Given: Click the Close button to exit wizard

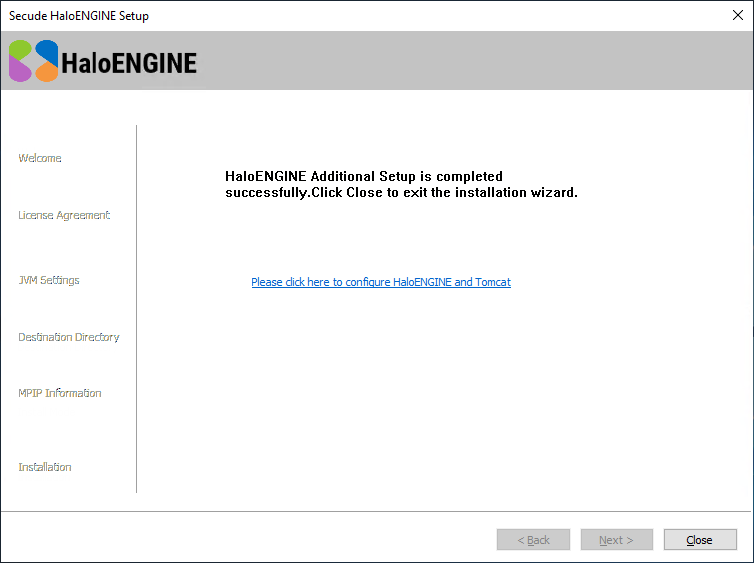Looking at the screenshot, I should 700,539.
